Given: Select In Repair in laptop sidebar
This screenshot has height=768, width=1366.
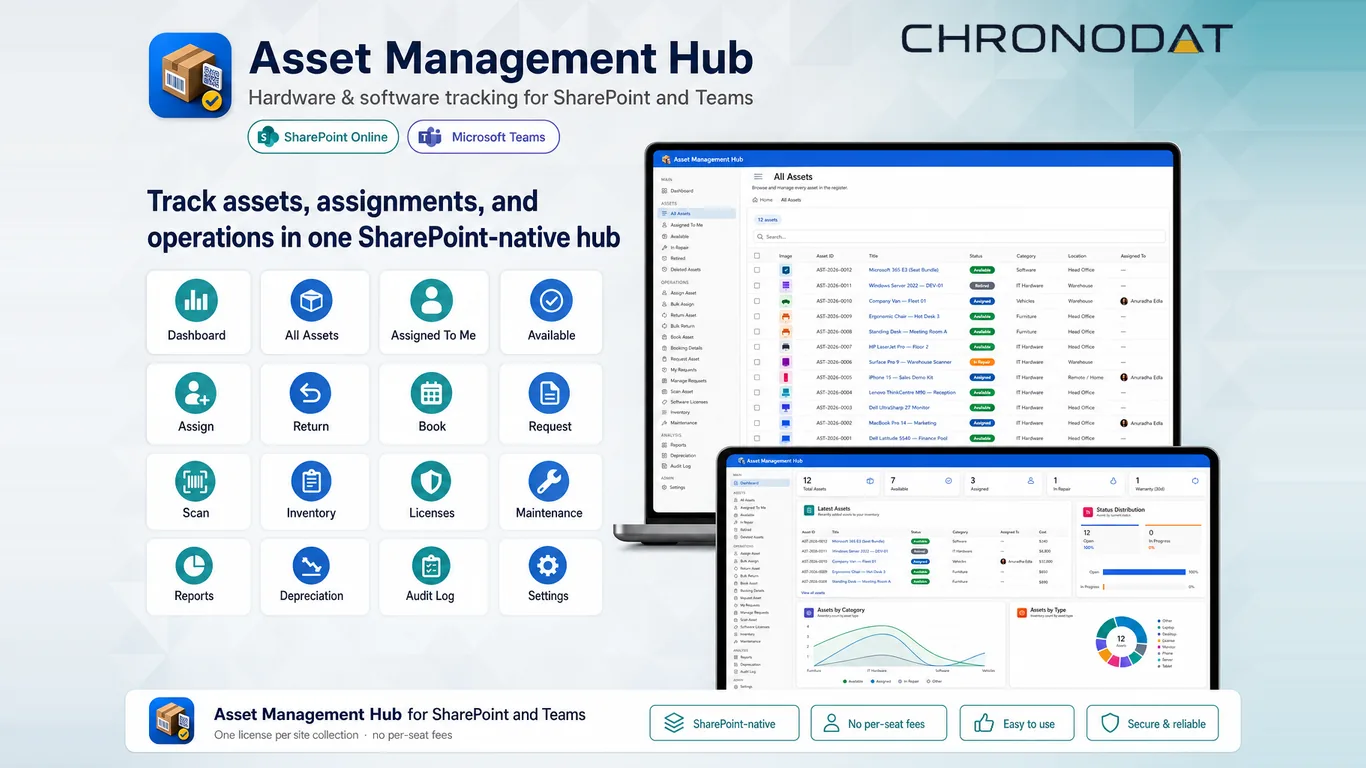Looking at the screenshot, I should pyautogui.click(x=679, y=247).
